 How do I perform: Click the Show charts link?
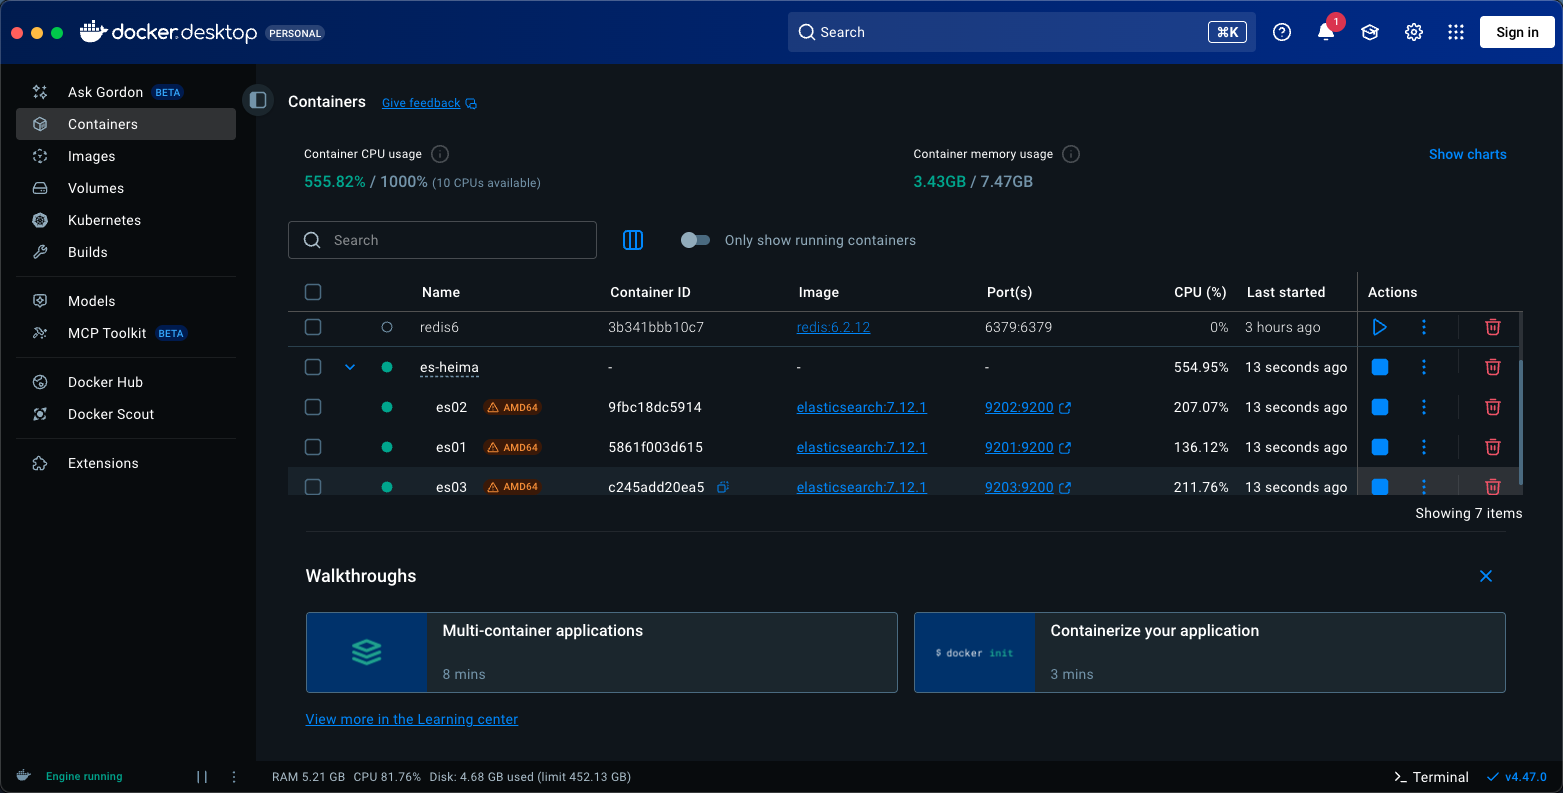click(1467, 154)
